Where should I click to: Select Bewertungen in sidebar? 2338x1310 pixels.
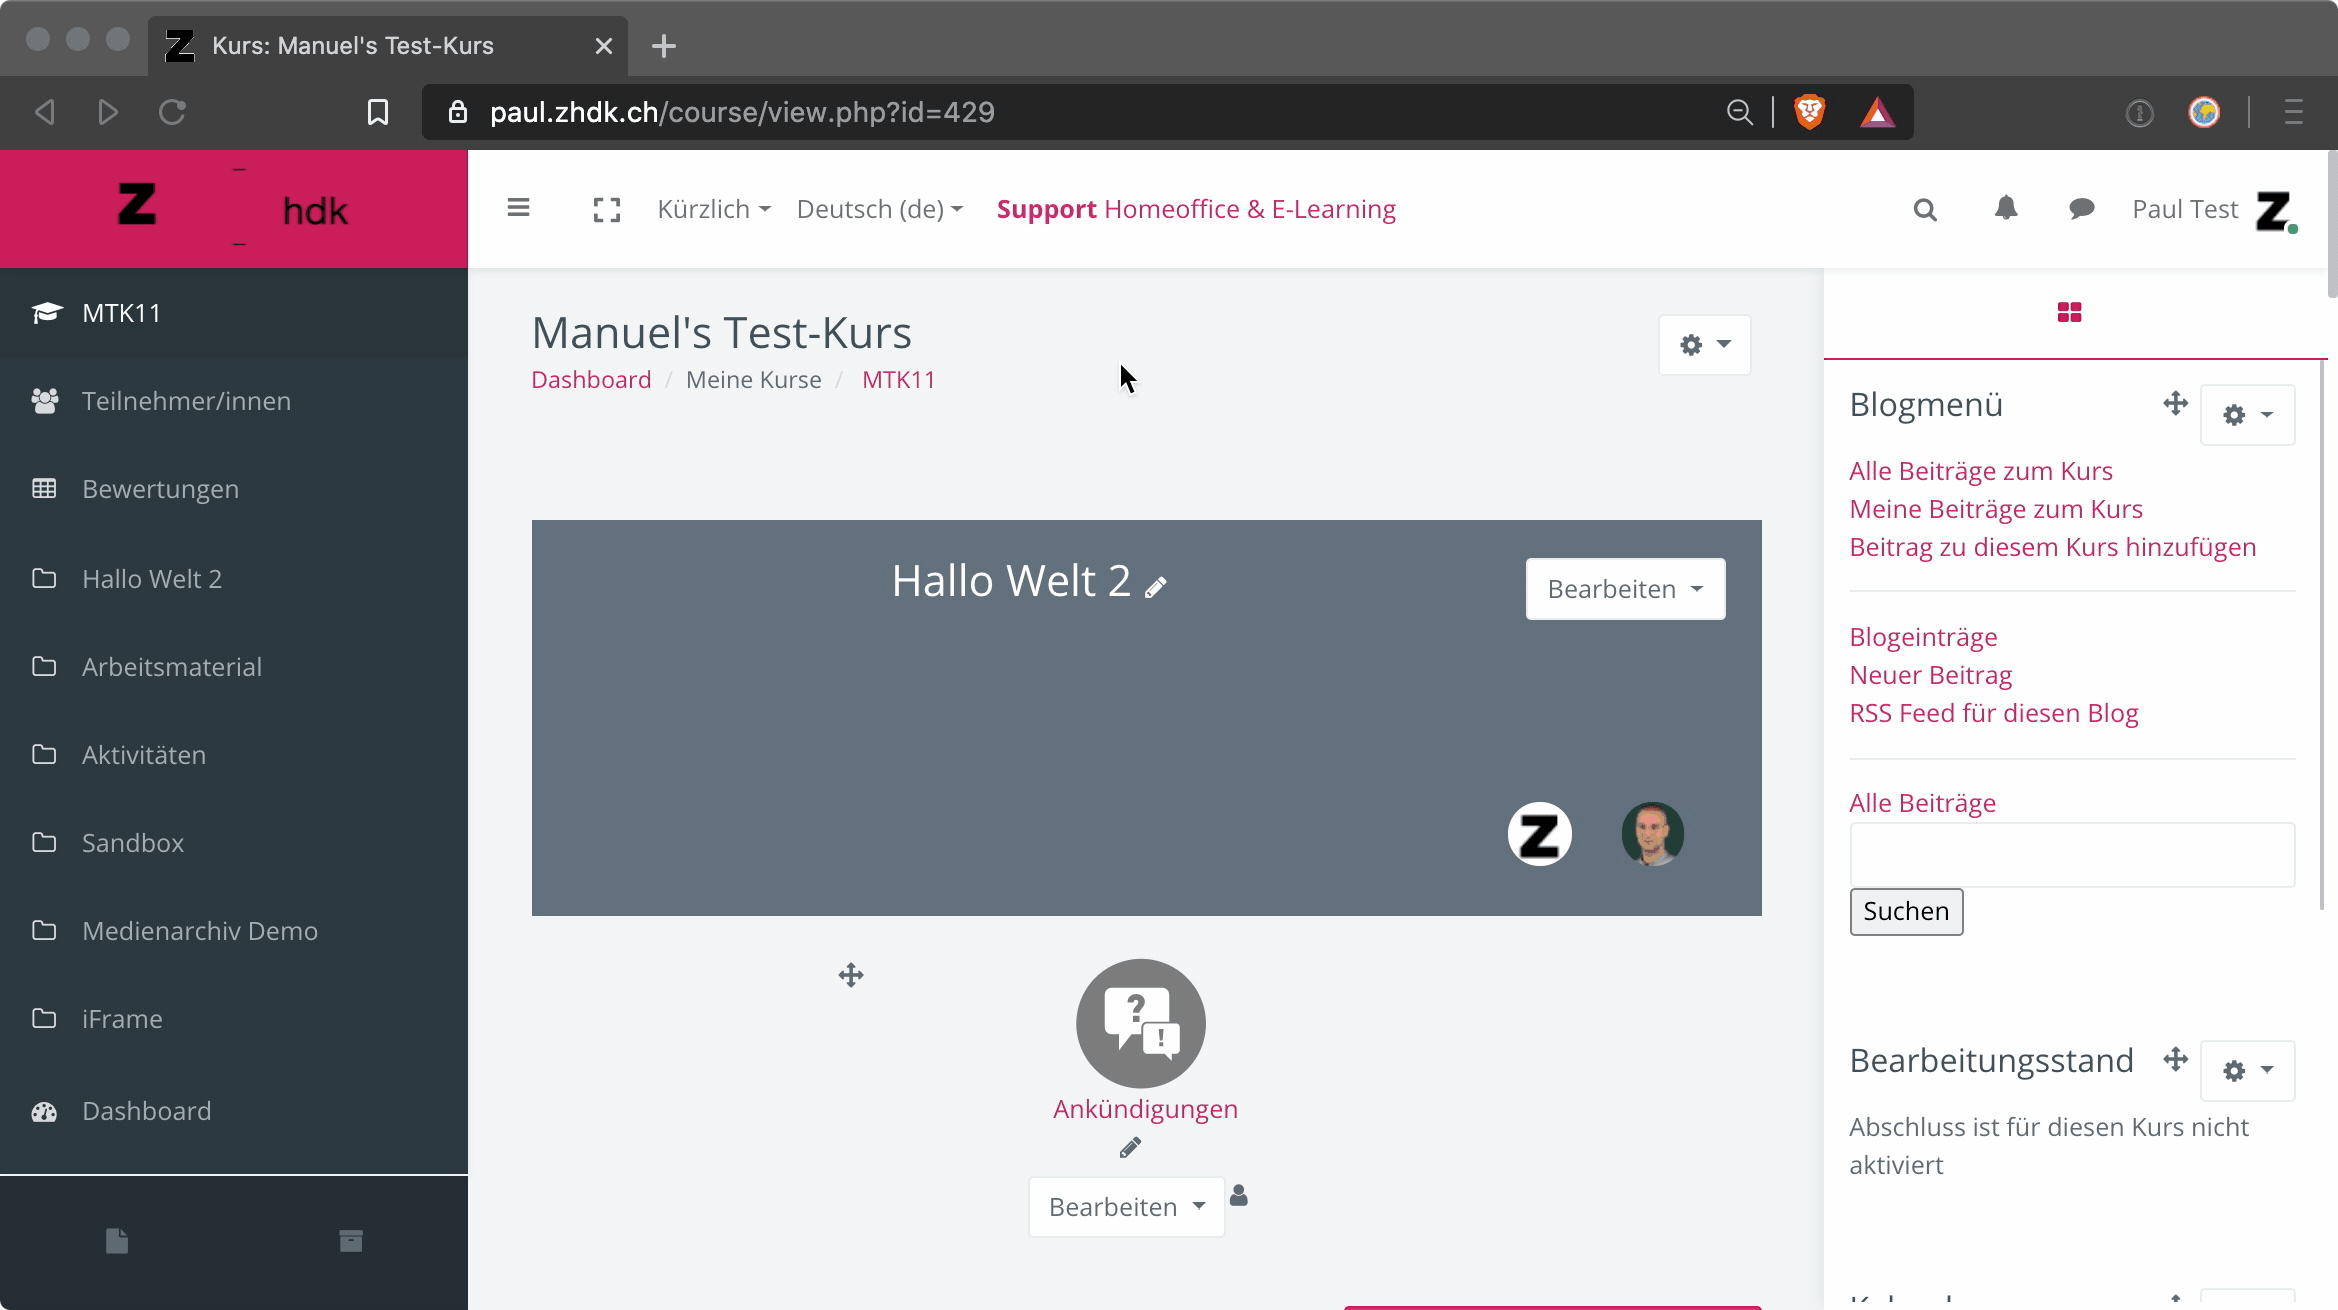click(160, 489)
